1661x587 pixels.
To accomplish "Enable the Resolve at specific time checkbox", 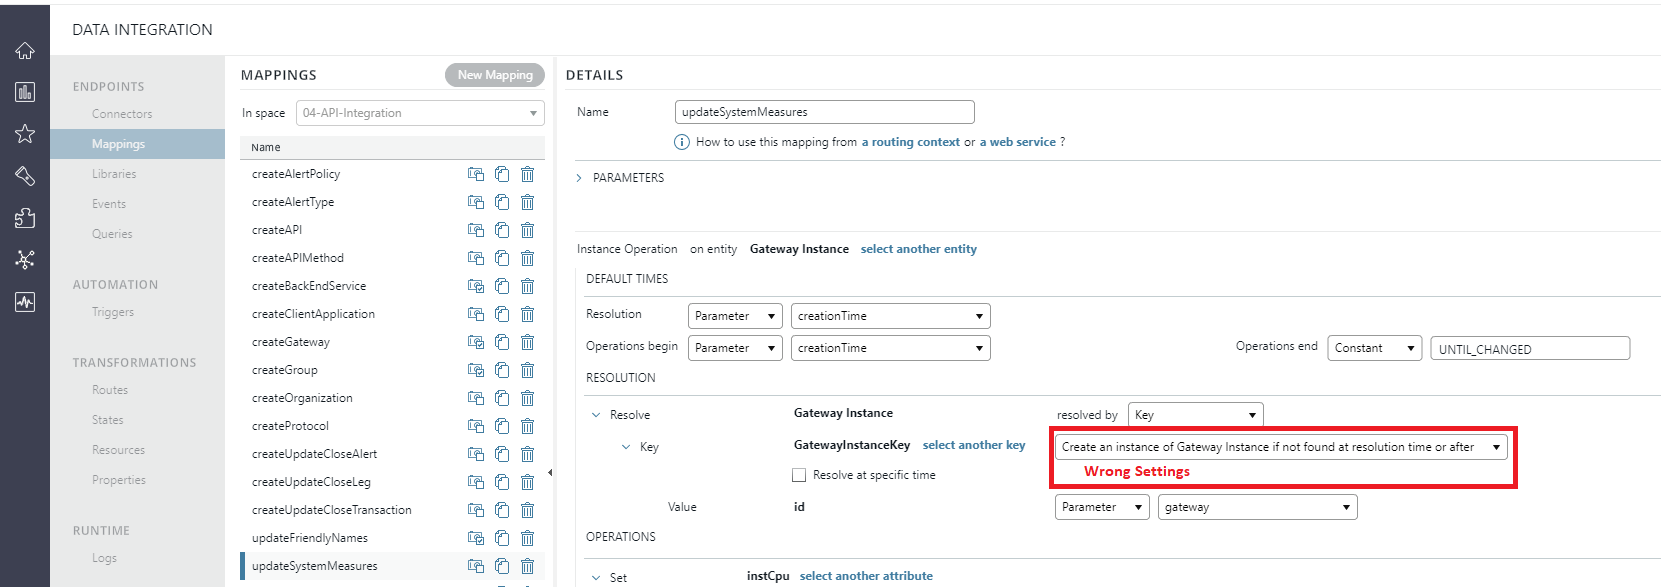I will (799, 475).
